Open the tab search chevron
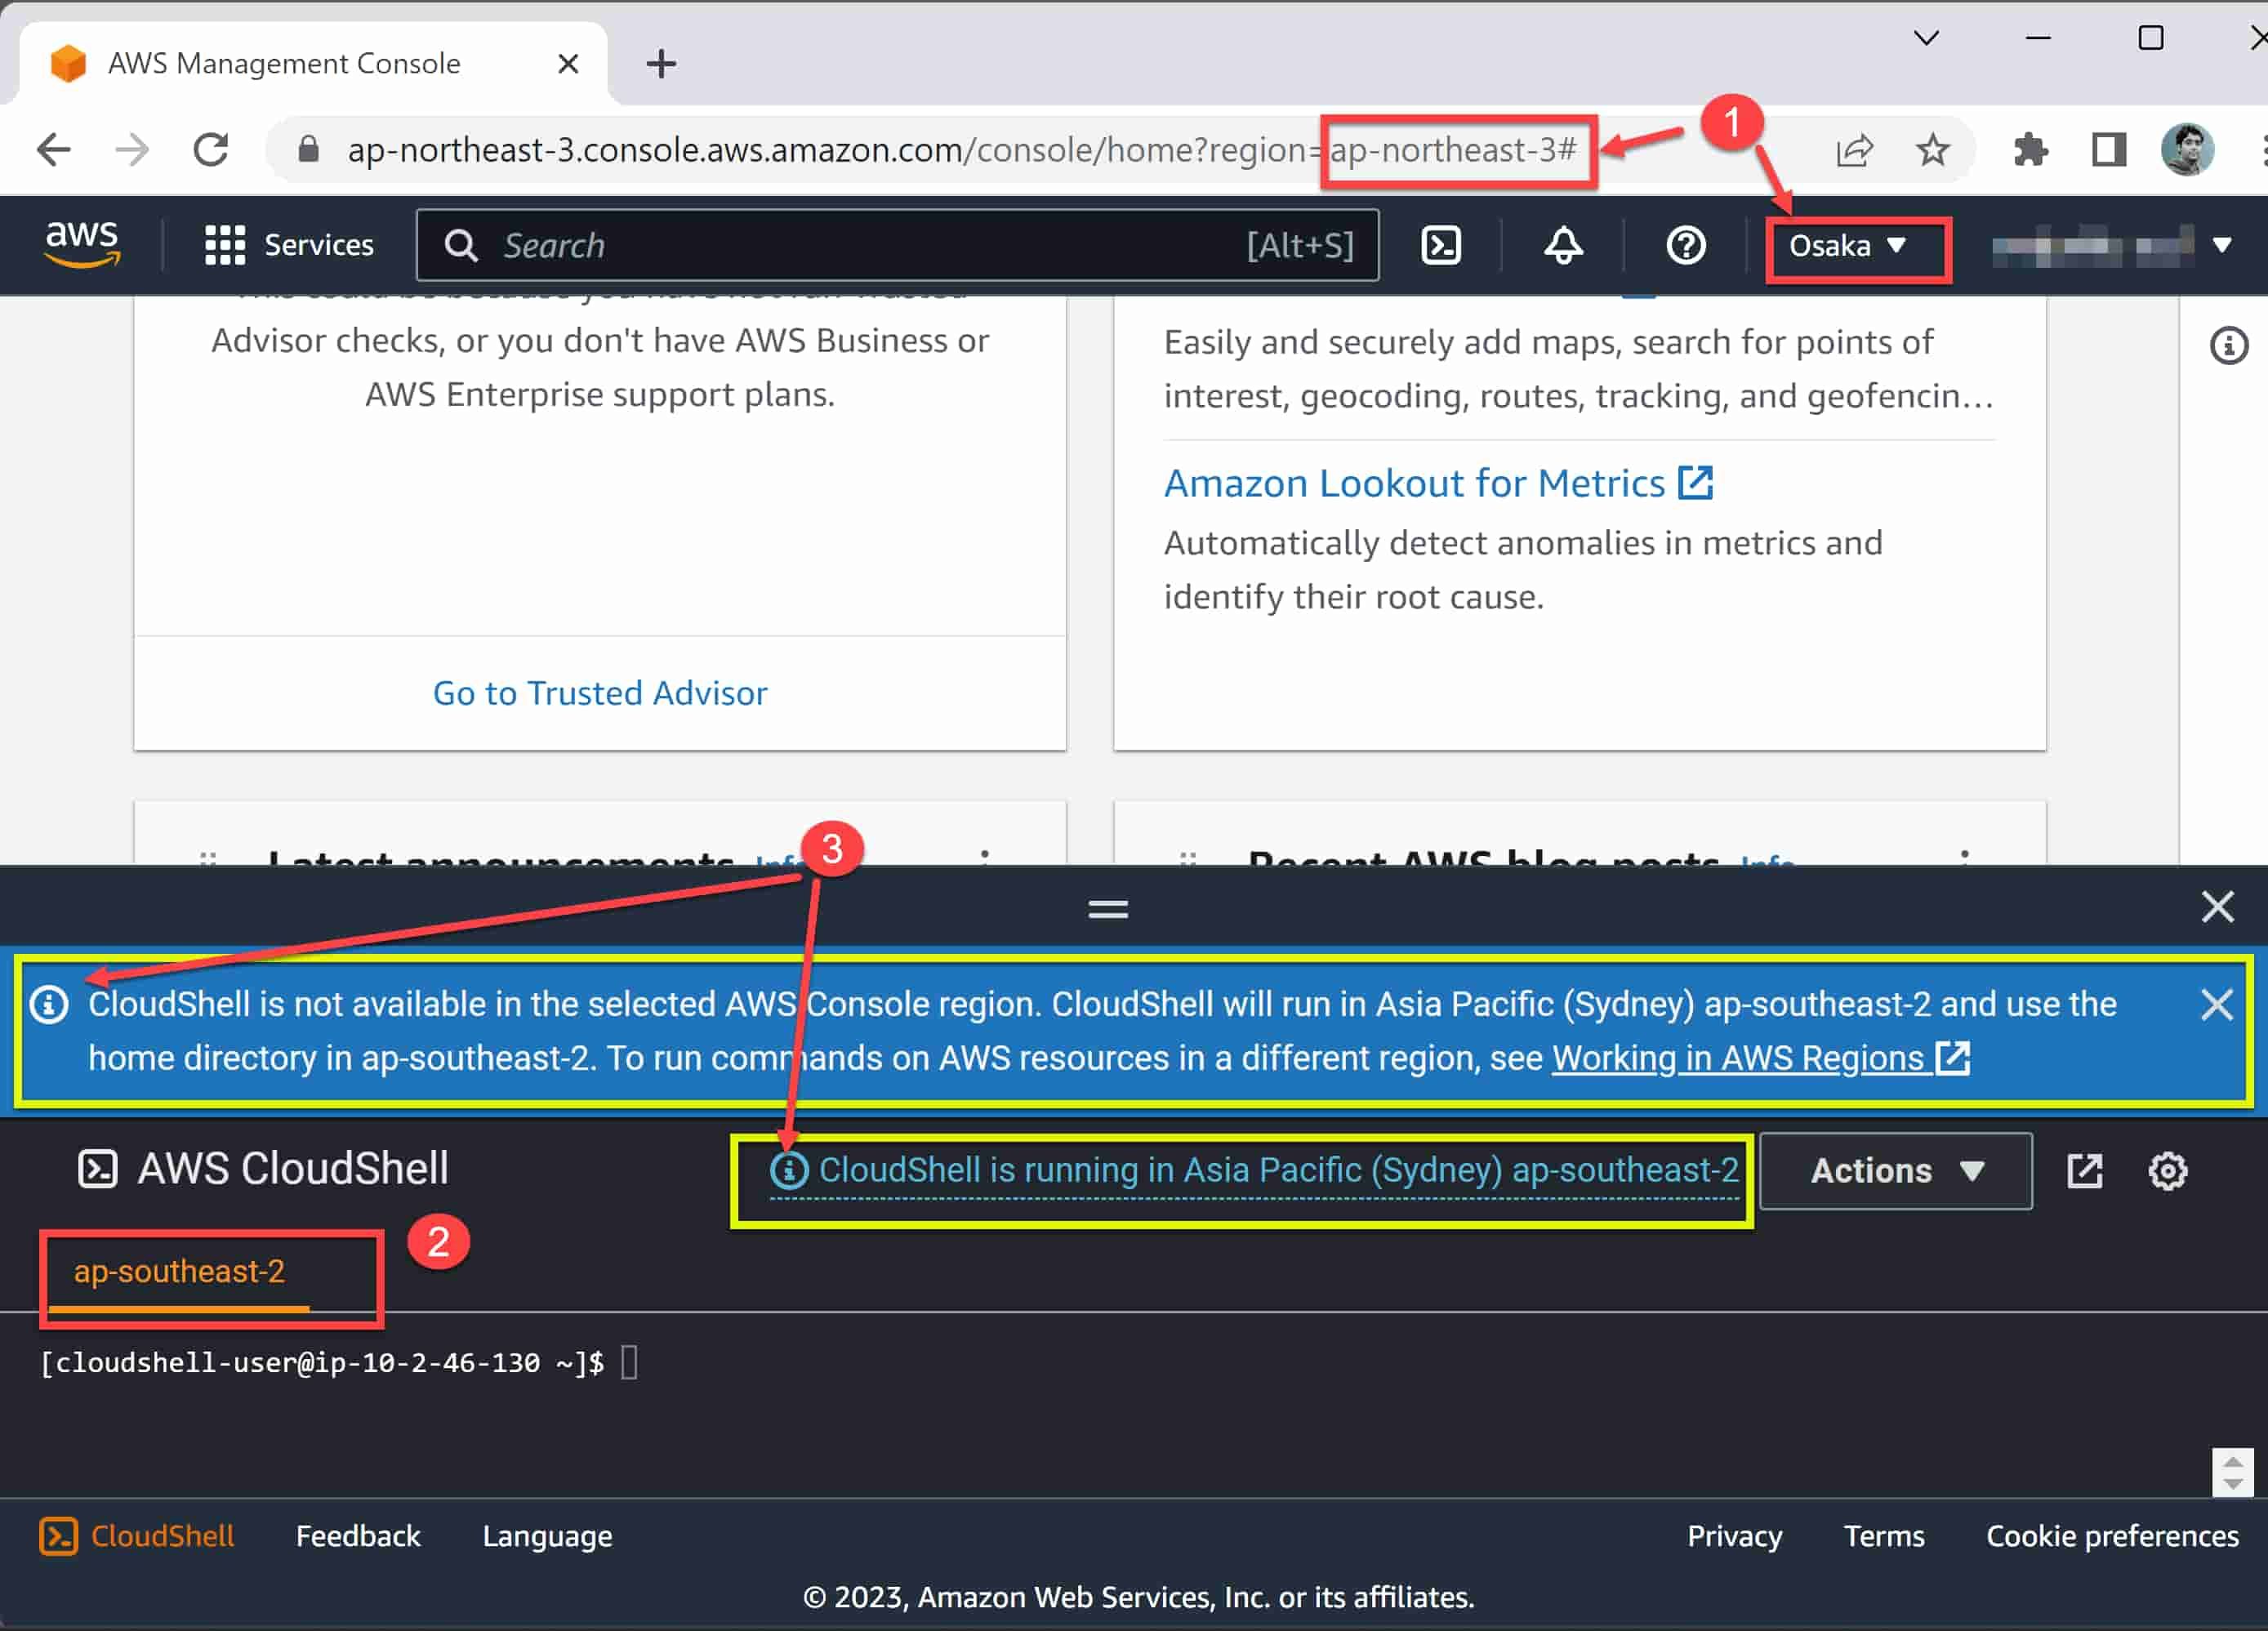 [1926, 38]
